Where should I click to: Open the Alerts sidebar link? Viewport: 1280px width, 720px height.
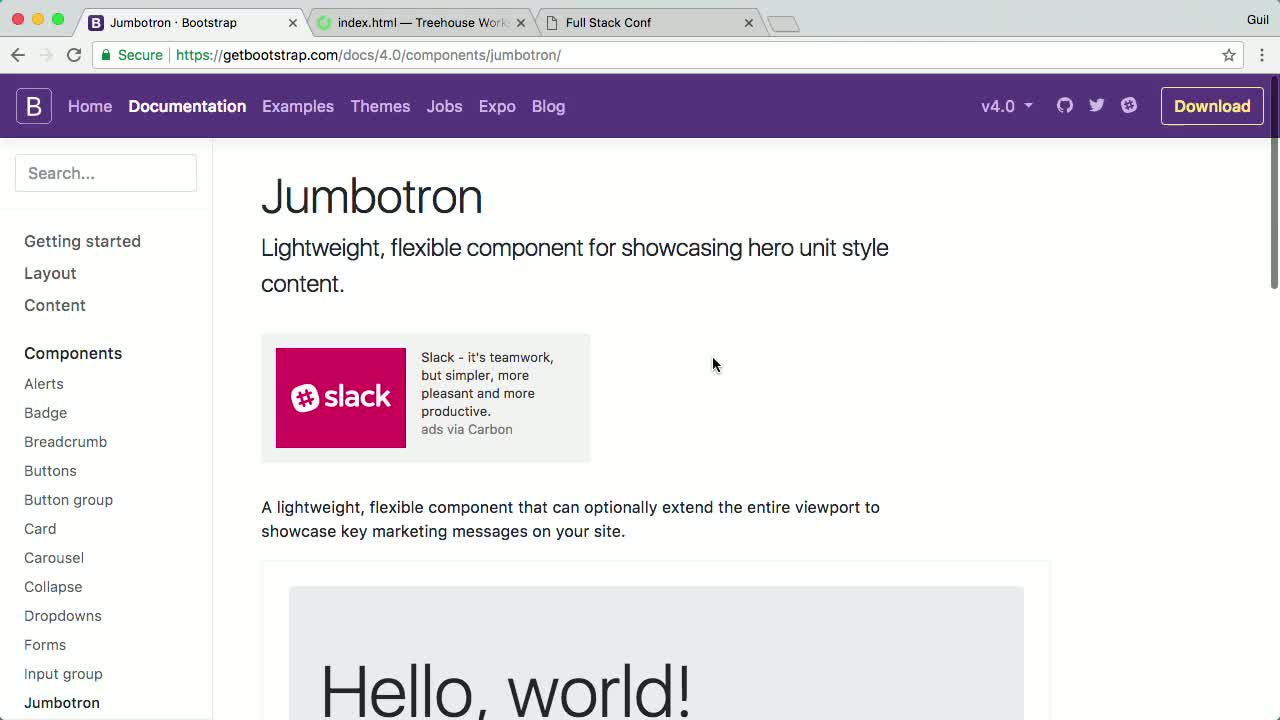[44, 384]
